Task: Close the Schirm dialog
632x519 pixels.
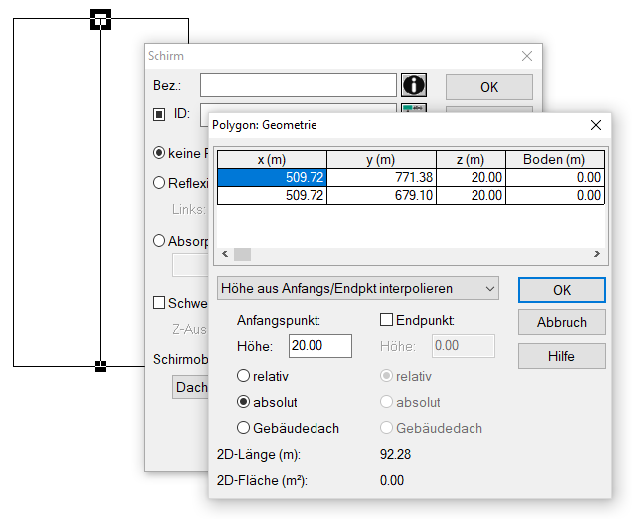Action: pos(527,56)
